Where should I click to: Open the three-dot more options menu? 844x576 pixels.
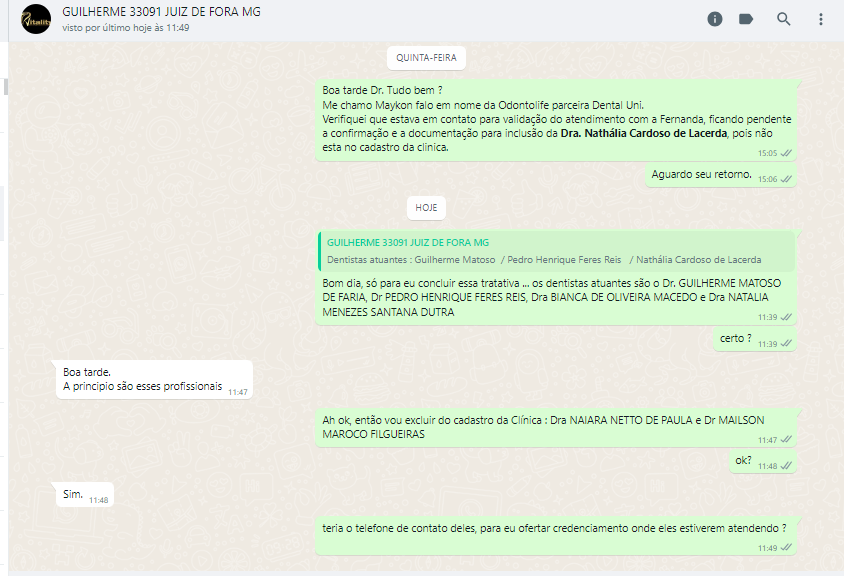tap(820, 19)
